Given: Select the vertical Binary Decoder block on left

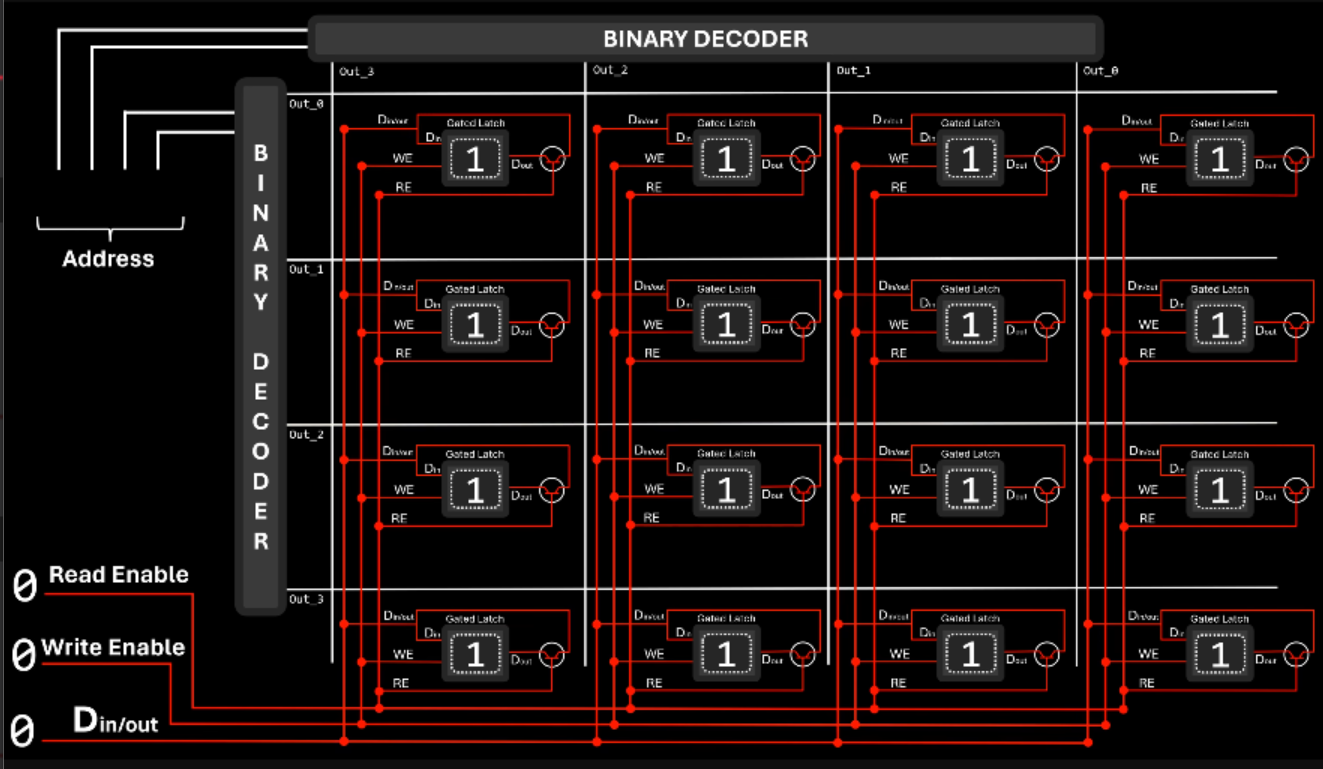Looking at the screenshot, I should (x=260, y=346).
